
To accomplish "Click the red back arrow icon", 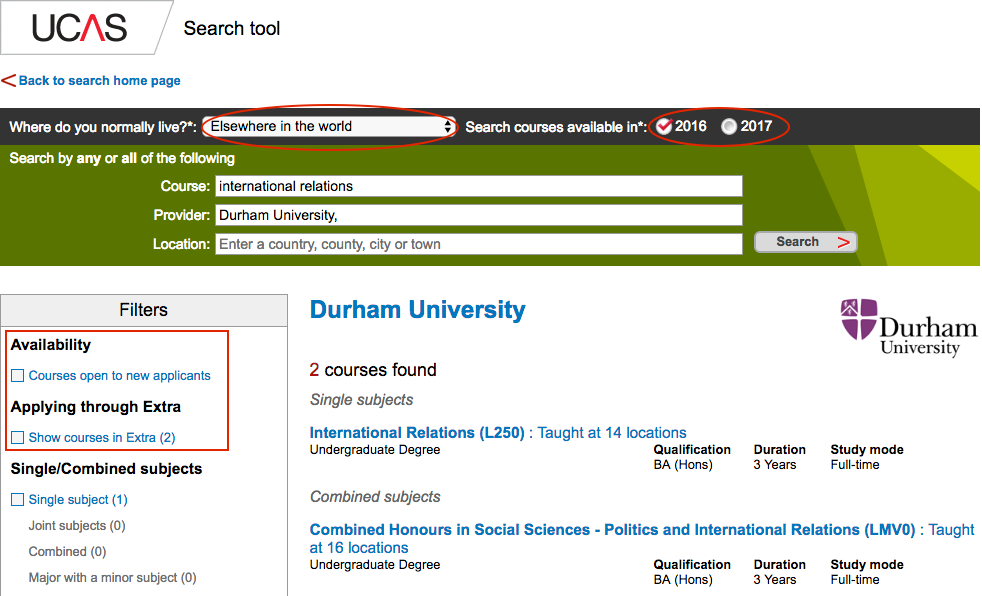I will [x=8, y=80].
